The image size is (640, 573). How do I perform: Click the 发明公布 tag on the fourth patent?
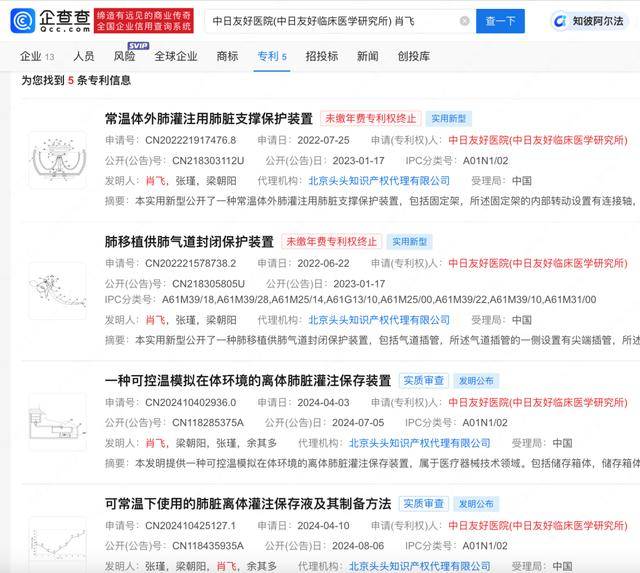click(x=476, y=504)
